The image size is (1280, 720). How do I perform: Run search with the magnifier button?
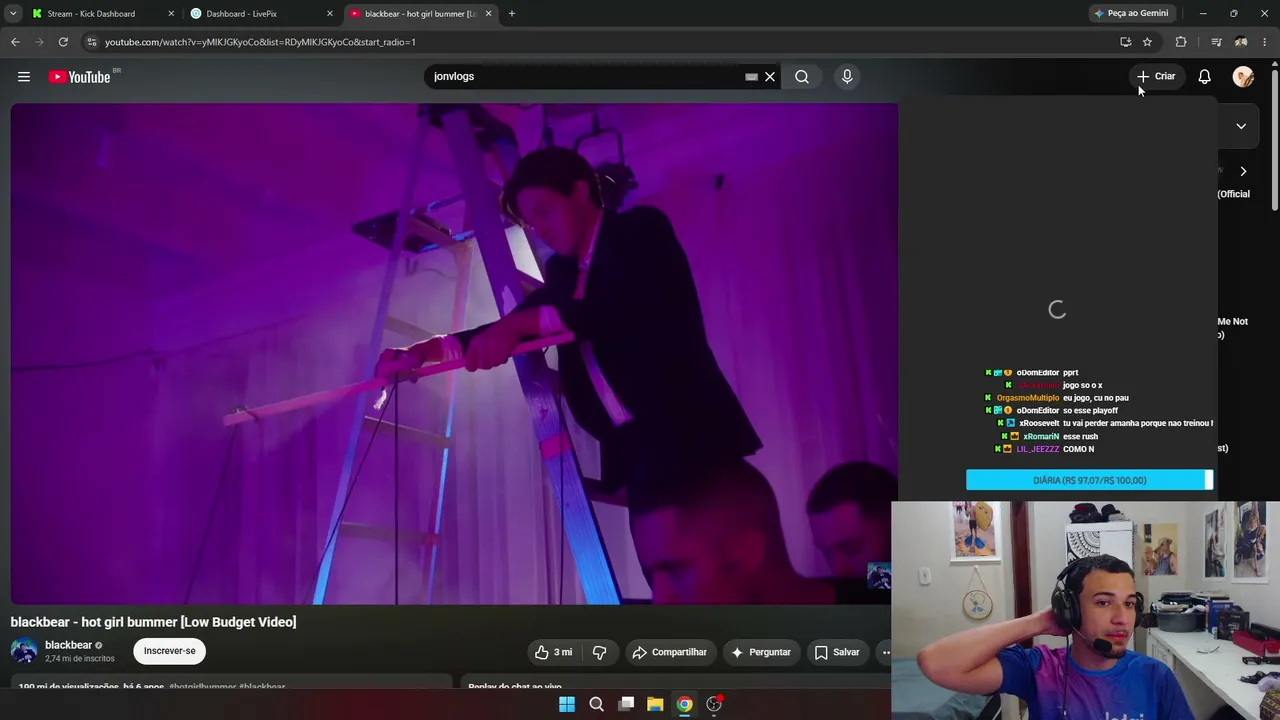[802, 77]
